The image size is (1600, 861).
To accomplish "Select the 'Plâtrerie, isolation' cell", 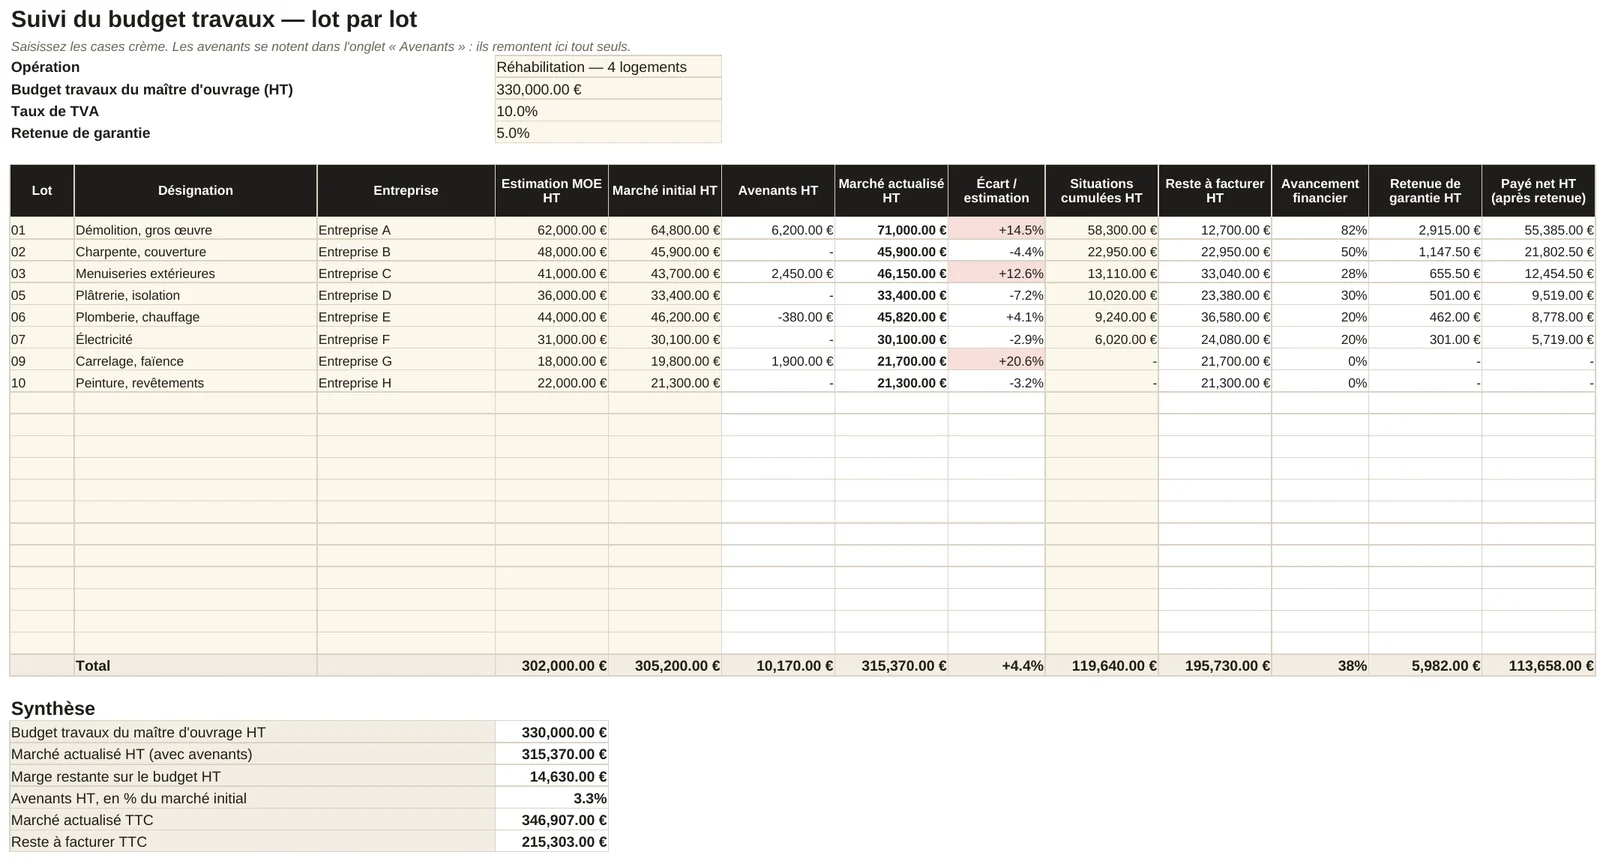I will [195, 296].
